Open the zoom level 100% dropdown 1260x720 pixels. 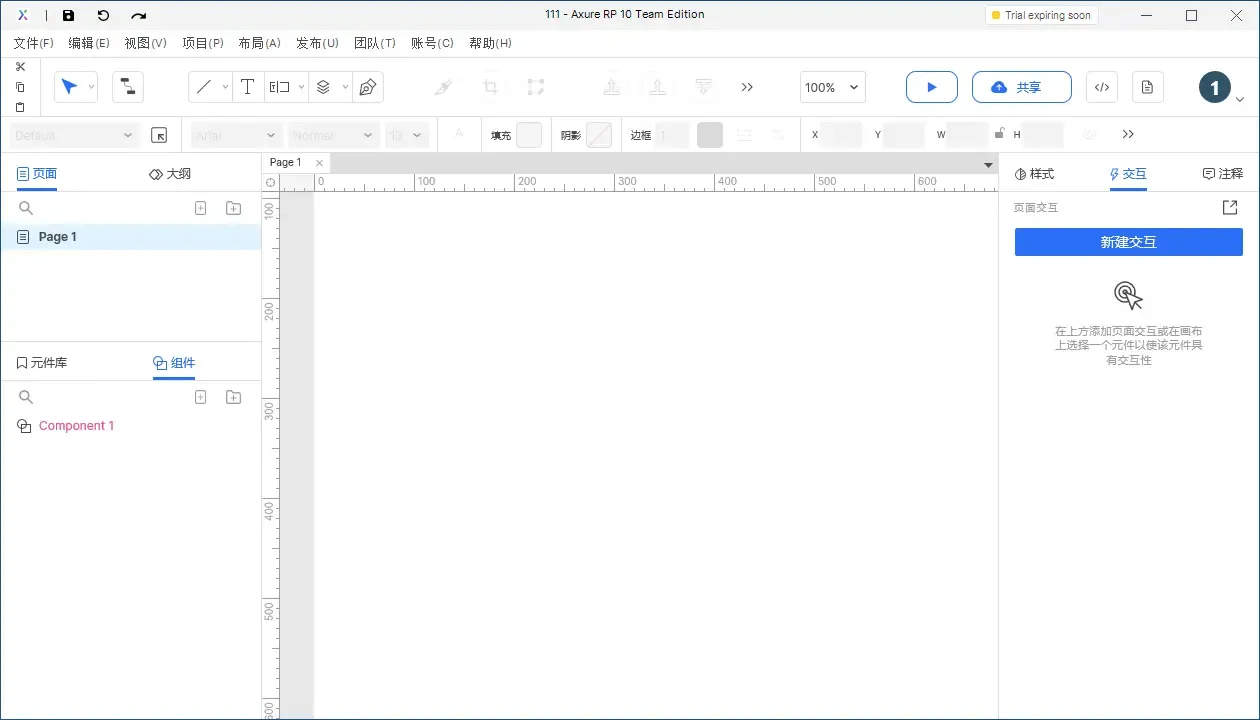pyautogui.click(x=832, y=87)
